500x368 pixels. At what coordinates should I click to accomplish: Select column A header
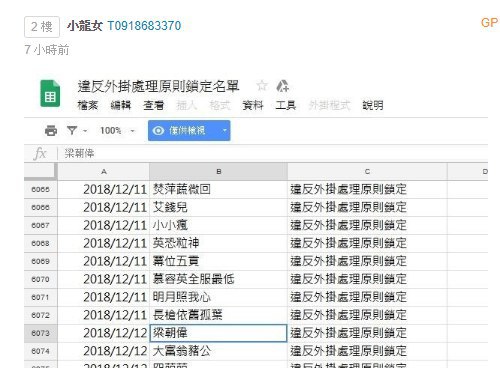(x=104, y=172)
